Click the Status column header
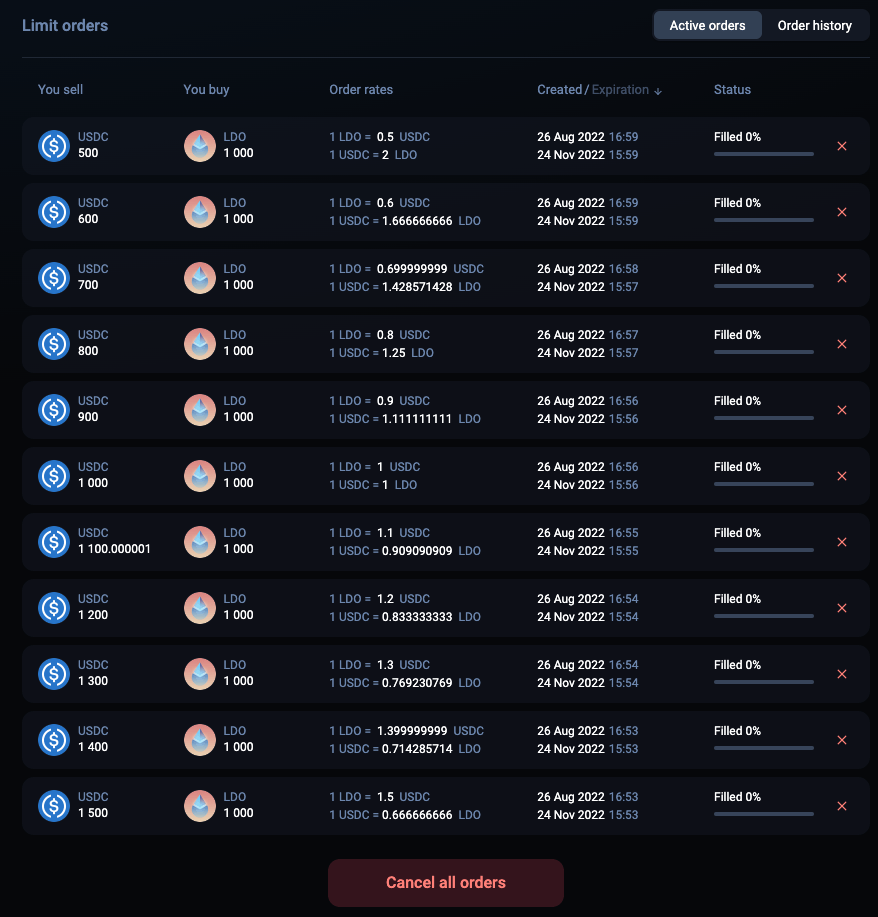Image resolution: width=878 pixels, height=917 pixels. pos(732,90)
